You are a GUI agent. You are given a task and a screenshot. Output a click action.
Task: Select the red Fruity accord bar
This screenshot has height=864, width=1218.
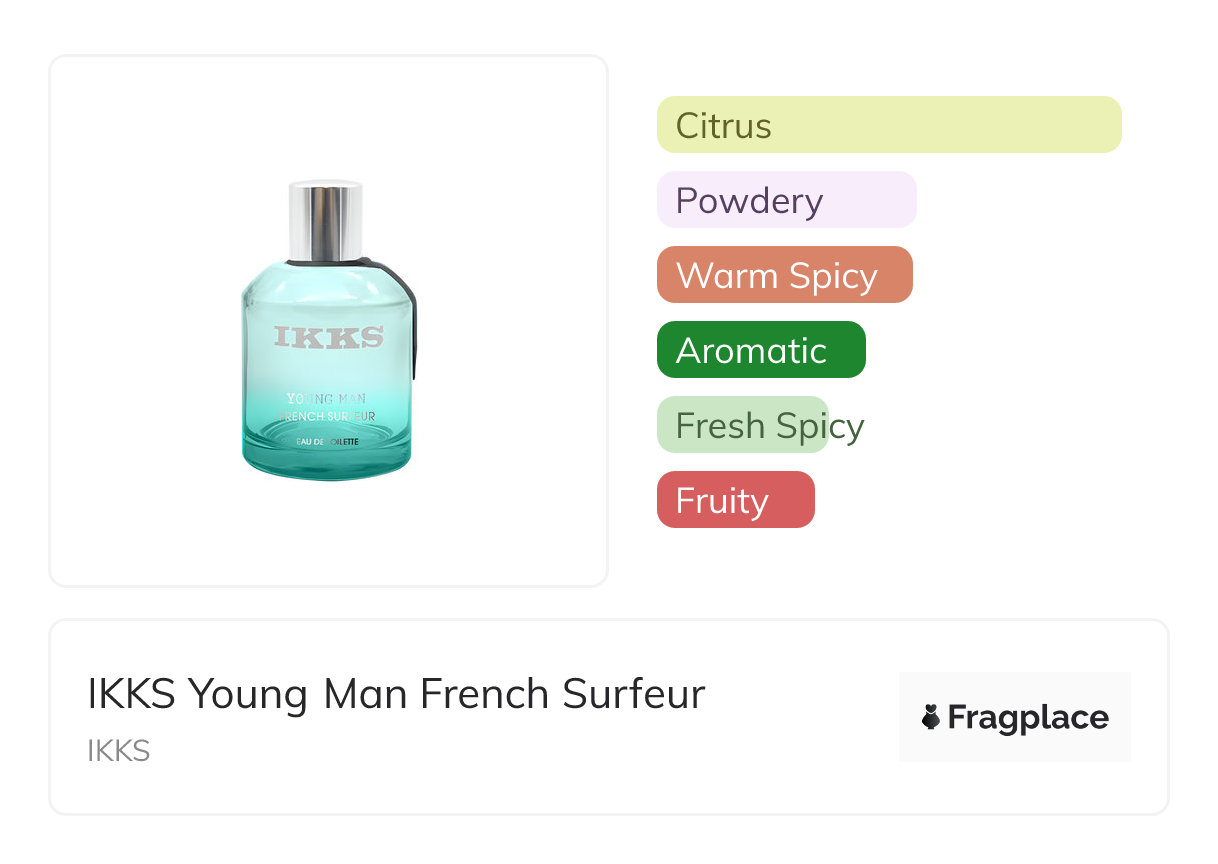coord(735,501)
